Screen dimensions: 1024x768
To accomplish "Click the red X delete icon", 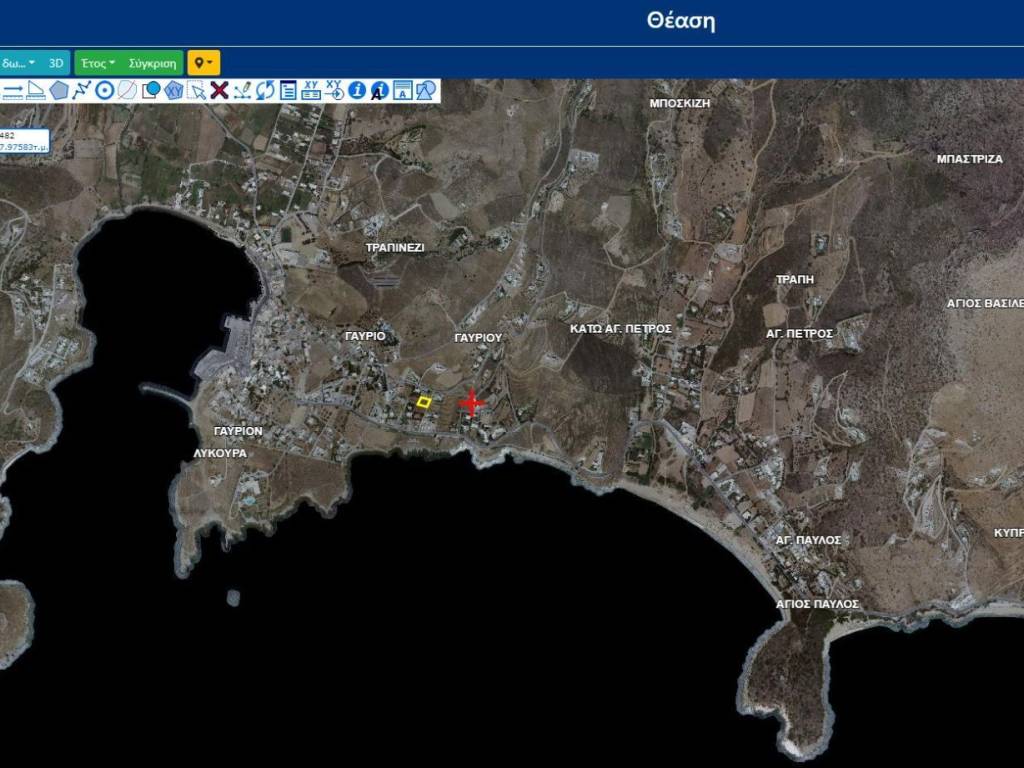I will [x=219, y=90].
